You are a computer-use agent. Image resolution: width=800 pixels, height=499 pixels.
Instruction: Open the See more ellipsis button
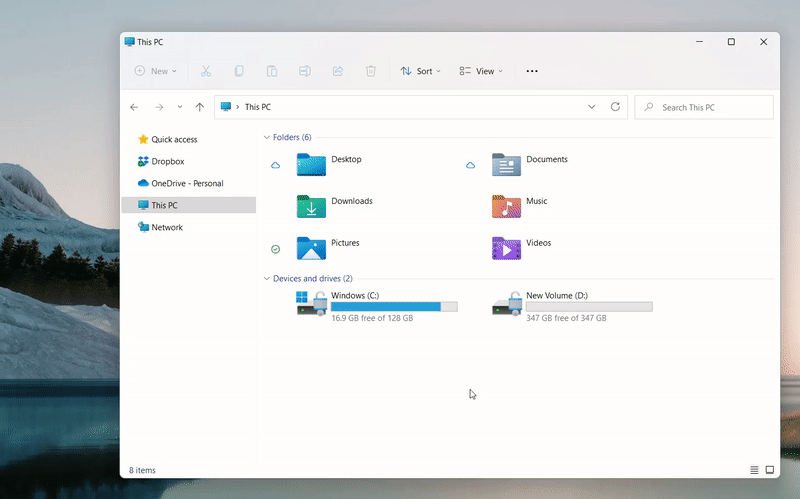click(x=532, y=71)
